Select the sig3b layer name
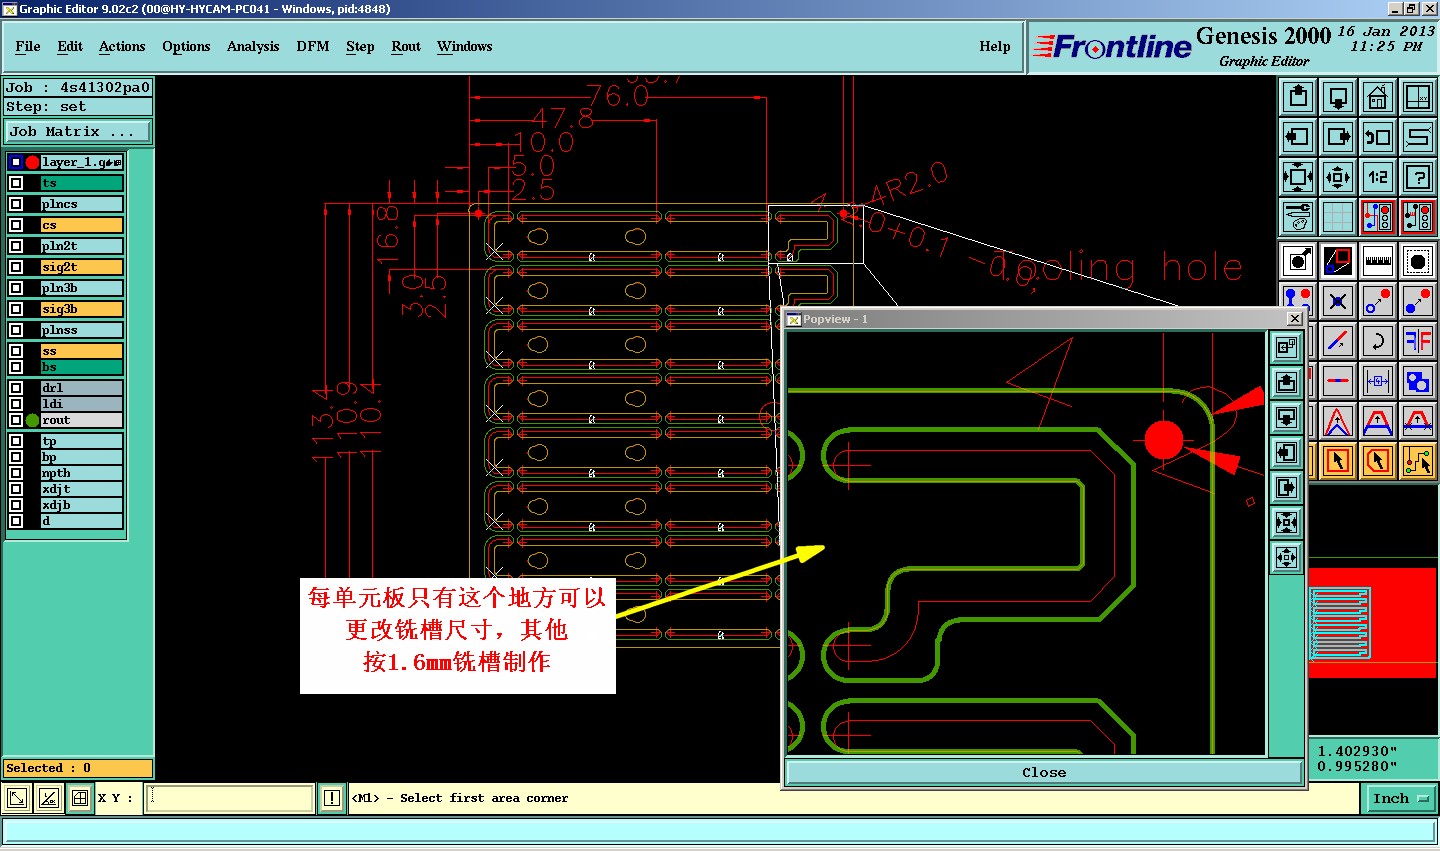This screenshot has width=1440, height=851. pyautogui.click(x=82, y=309)
